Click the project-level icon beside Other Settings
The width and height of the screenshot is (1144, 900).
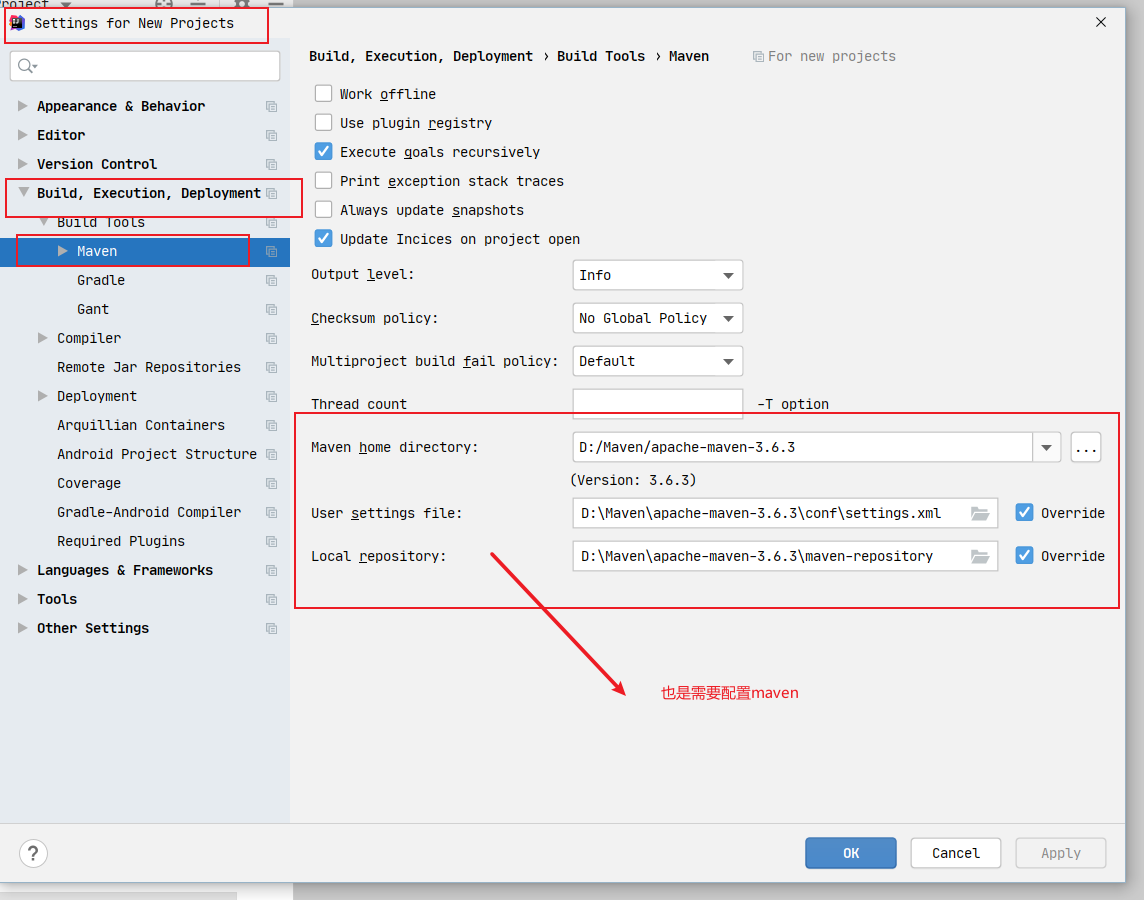click(271, 629)
